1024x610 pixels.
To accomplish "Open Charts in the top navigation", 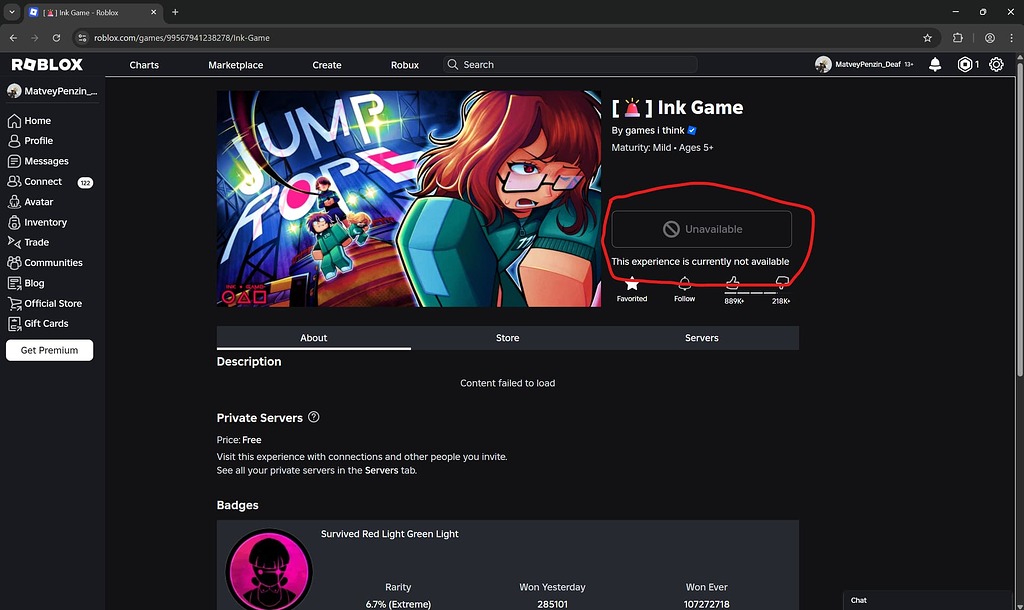I will point(144,65).
